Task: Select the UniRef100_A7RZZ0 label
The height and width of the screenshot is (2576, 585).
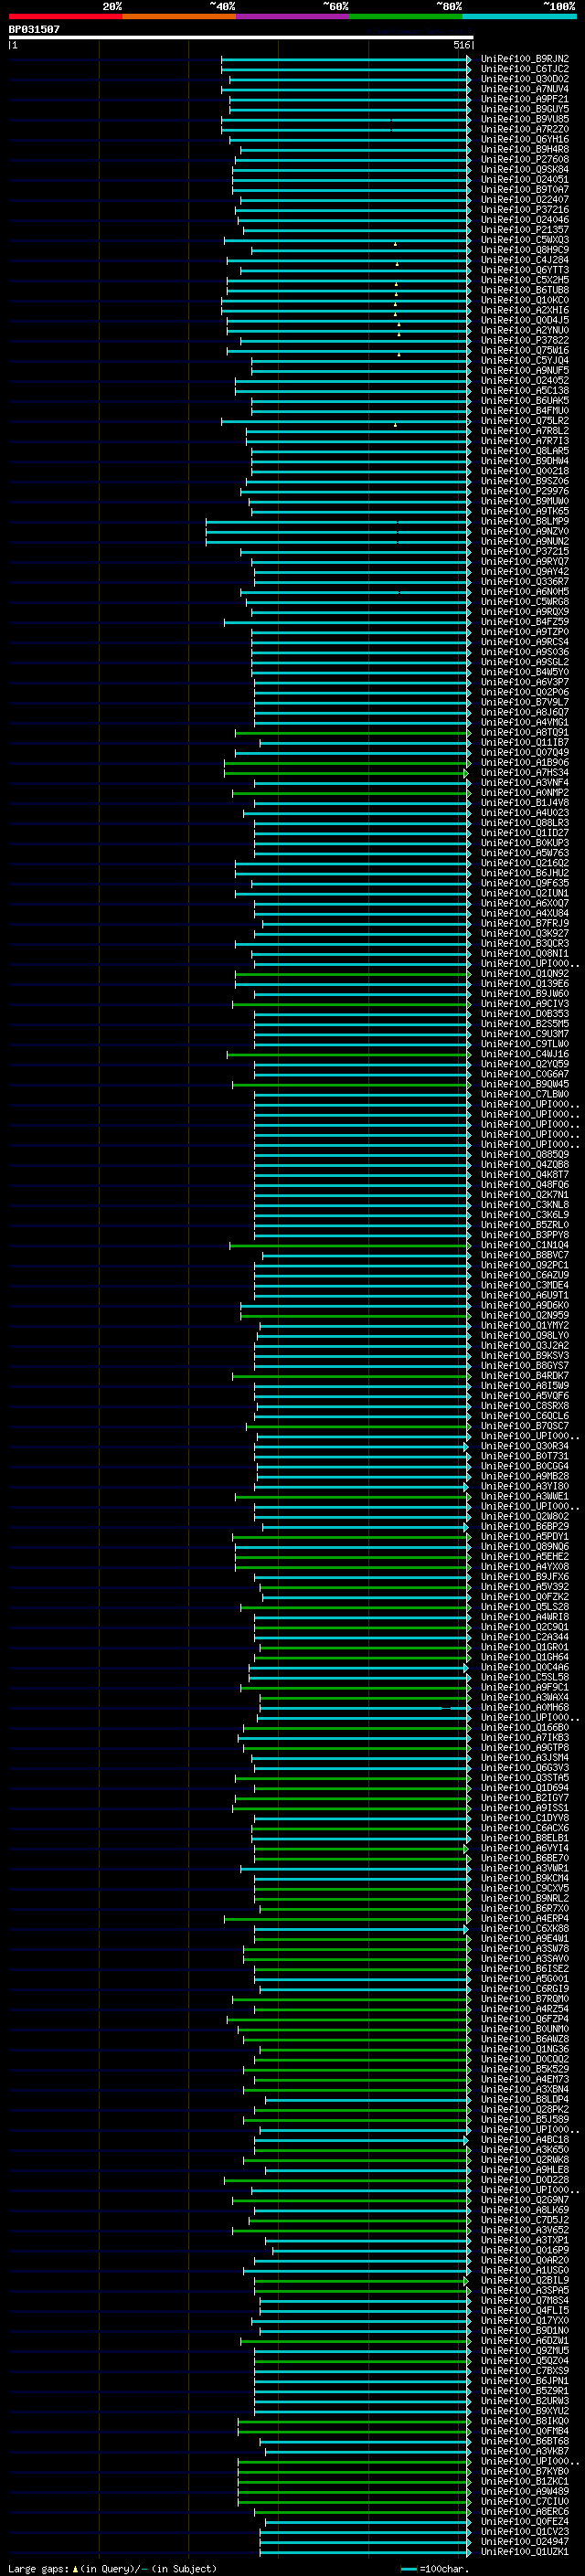Action: (x=524, y=129)
